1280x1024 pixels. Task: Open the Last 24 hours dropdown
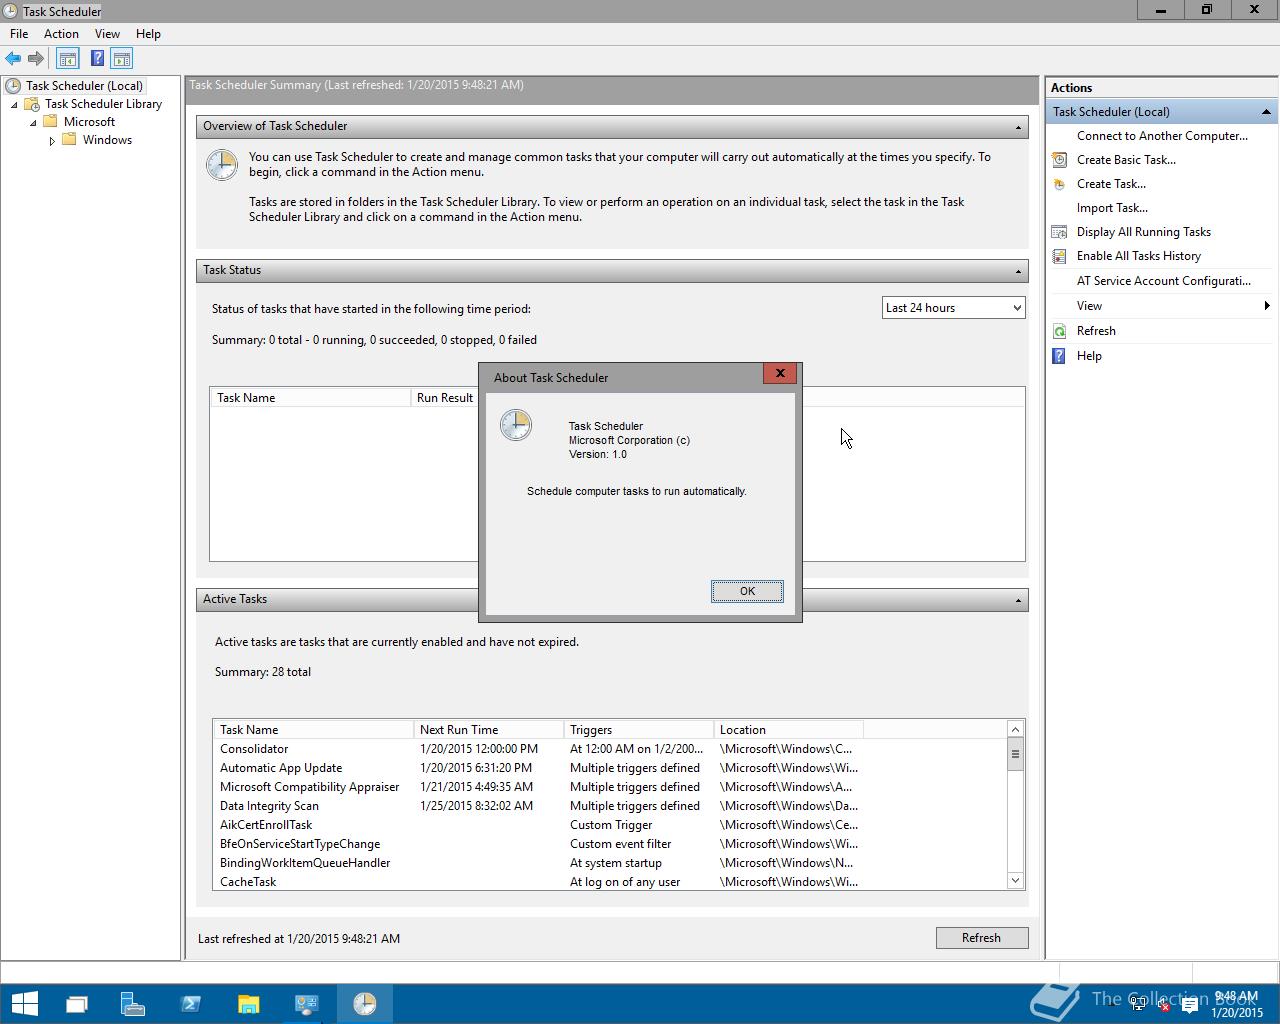click(953, 308)
